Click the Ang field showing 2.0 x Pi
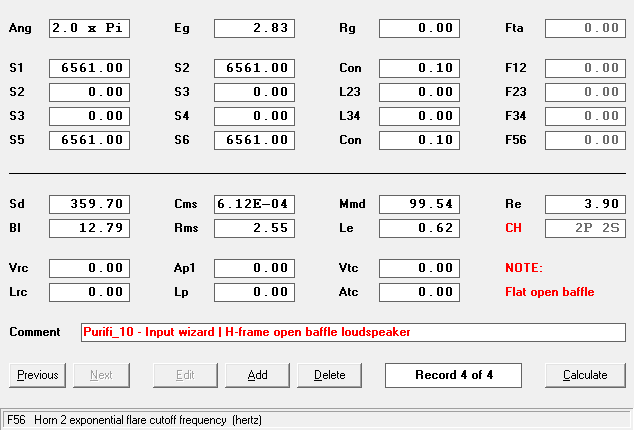The image size is (634, 431). (x=89, y=28)
